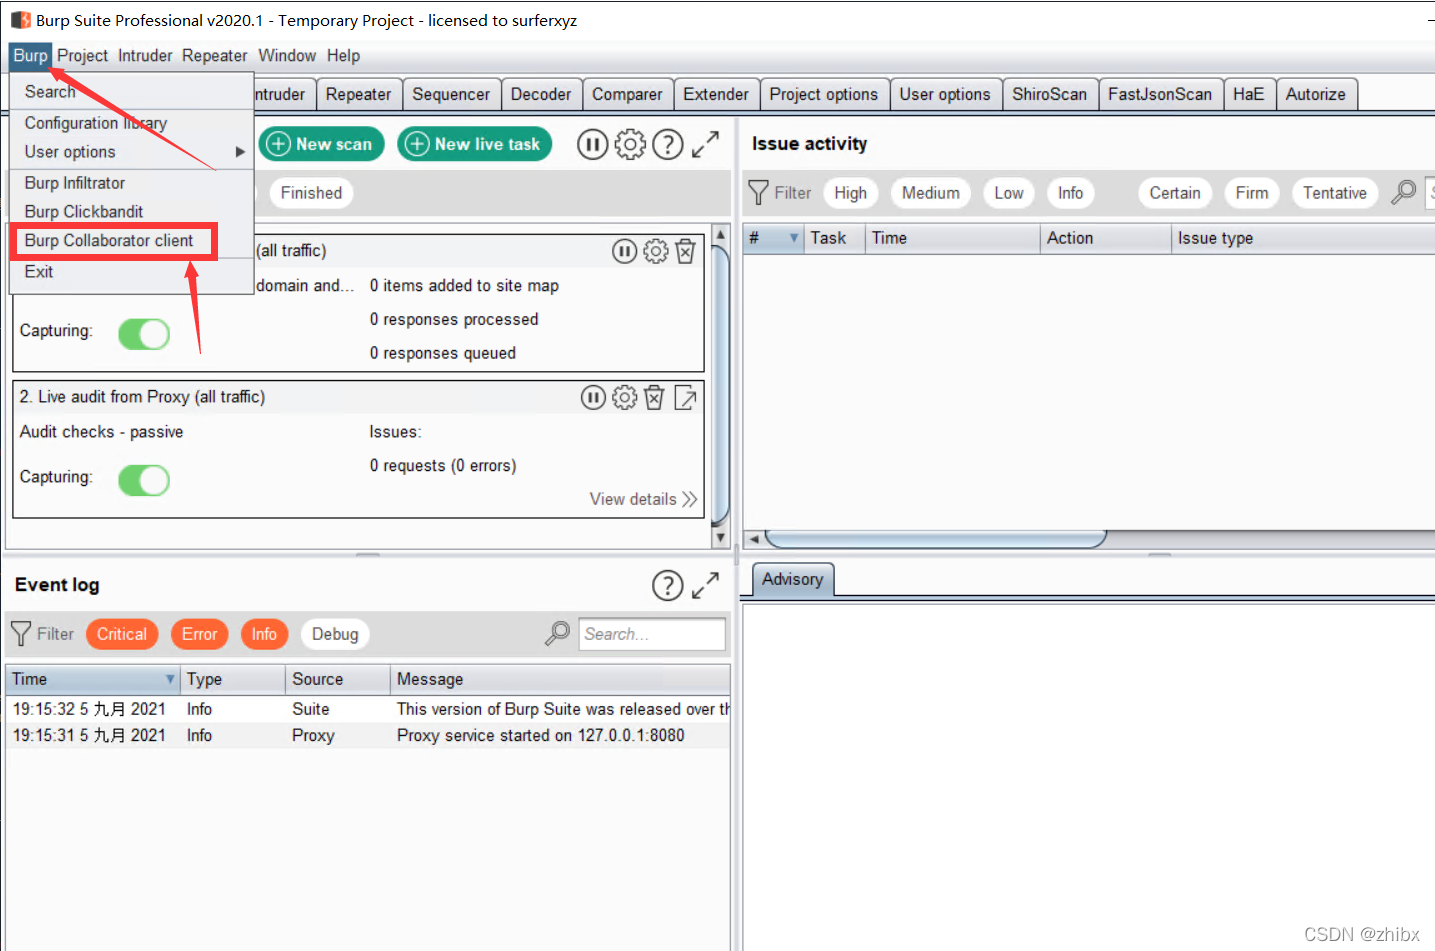
Task: Open the Burp menu in menu bar
Action: click(x=30, y=56)
